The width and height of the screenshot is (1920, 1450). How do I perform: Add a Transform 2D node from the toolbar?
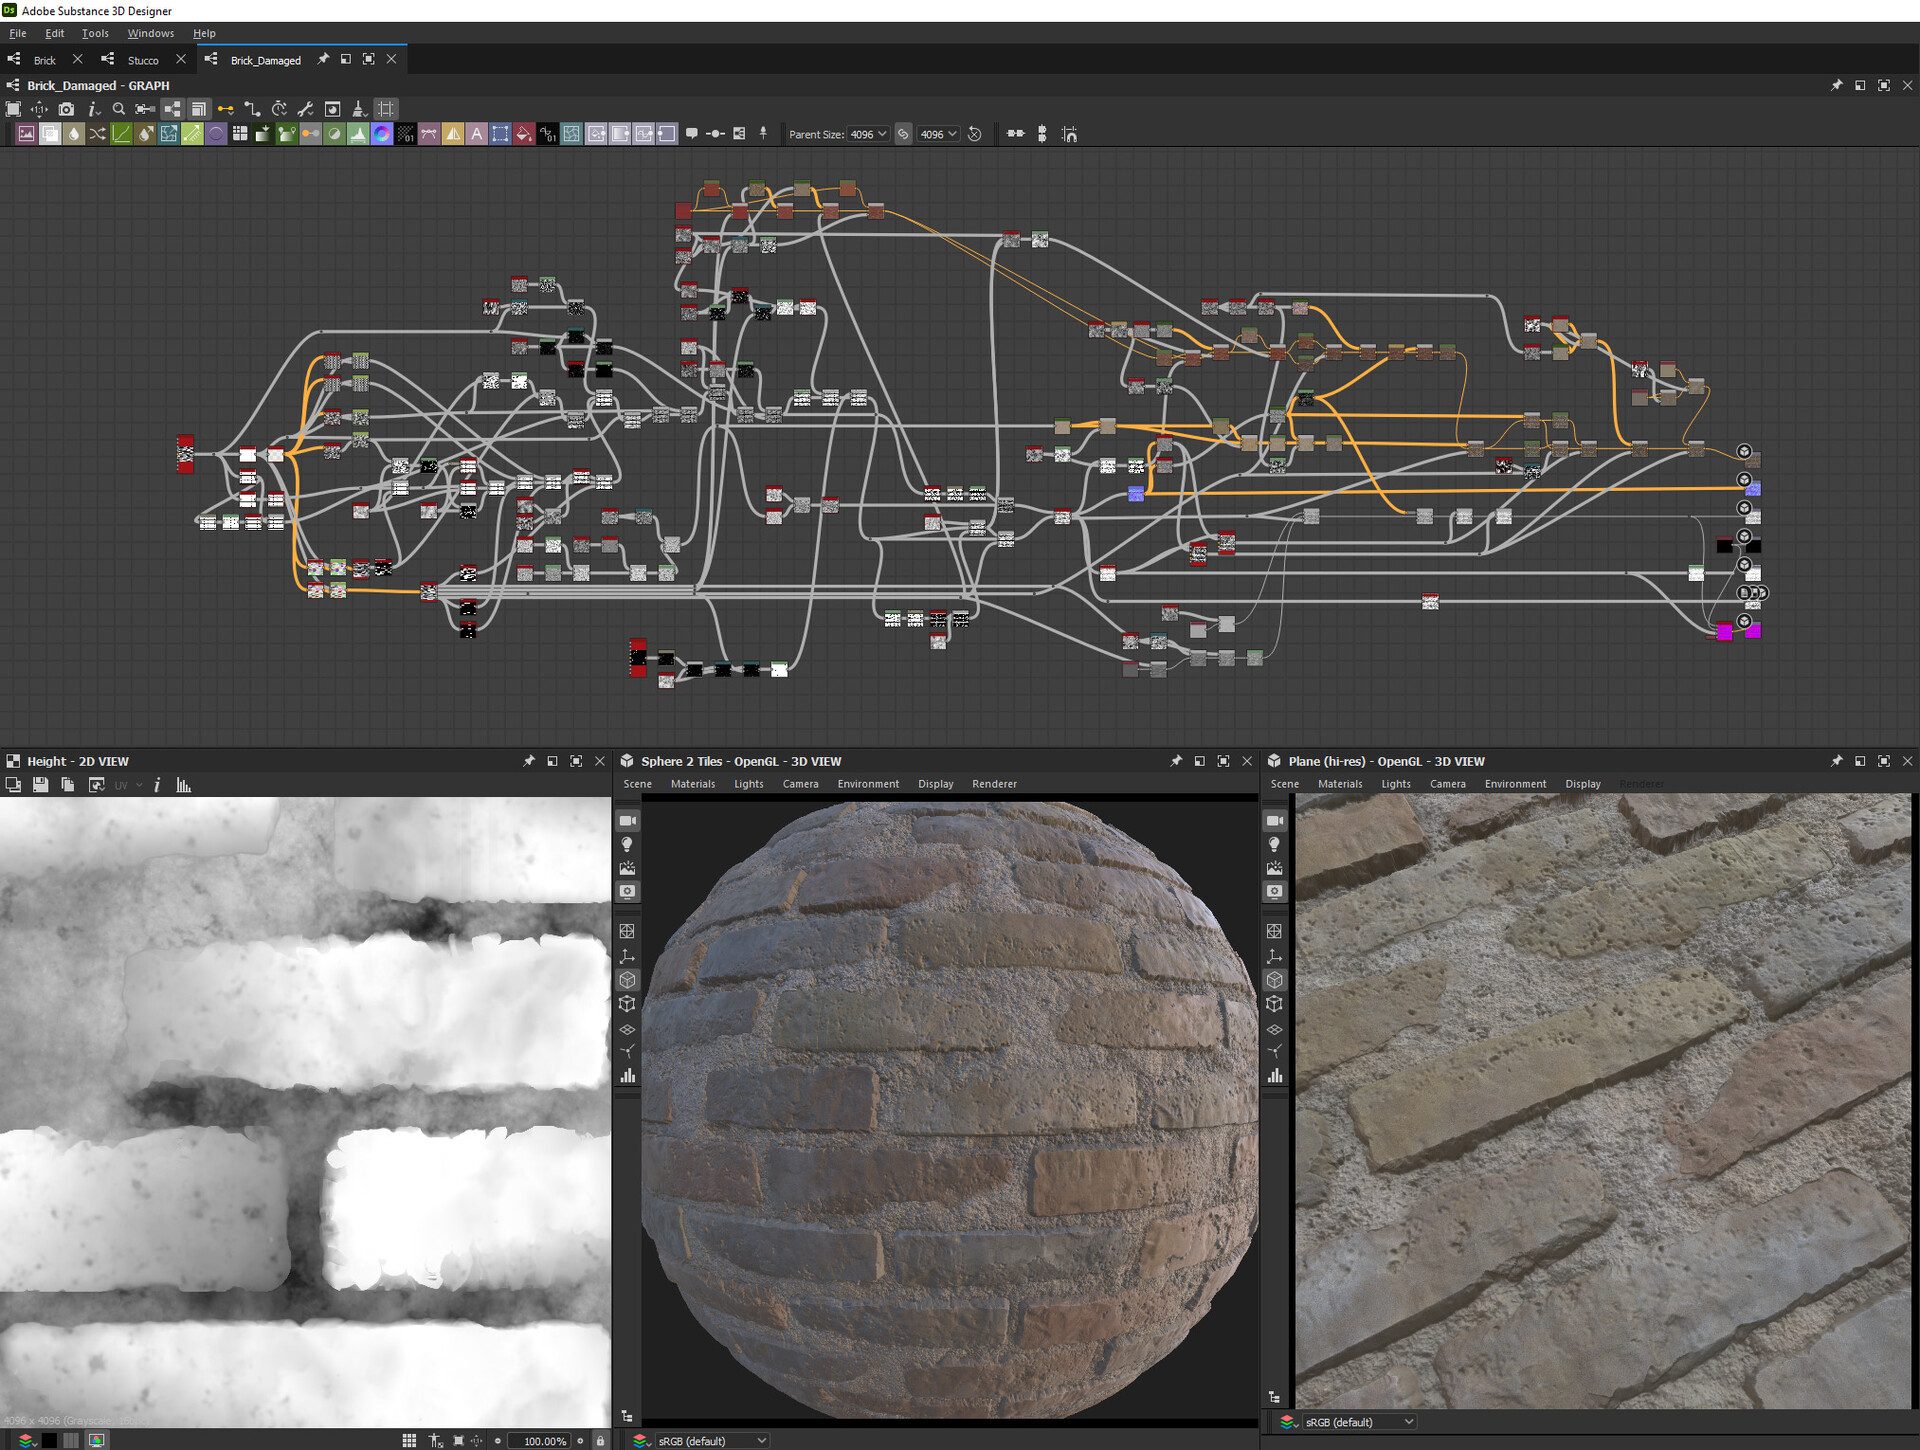point(501,134)
